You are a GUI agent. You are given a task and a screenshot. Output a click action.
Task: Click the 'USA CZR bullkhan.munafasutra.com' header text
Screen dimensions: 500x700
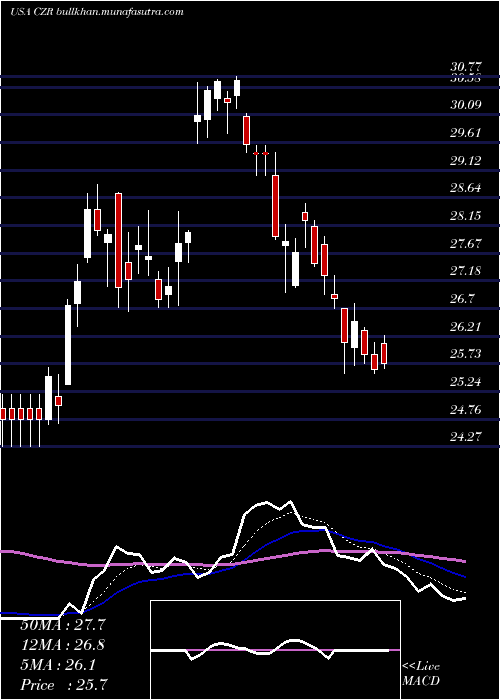96,12
